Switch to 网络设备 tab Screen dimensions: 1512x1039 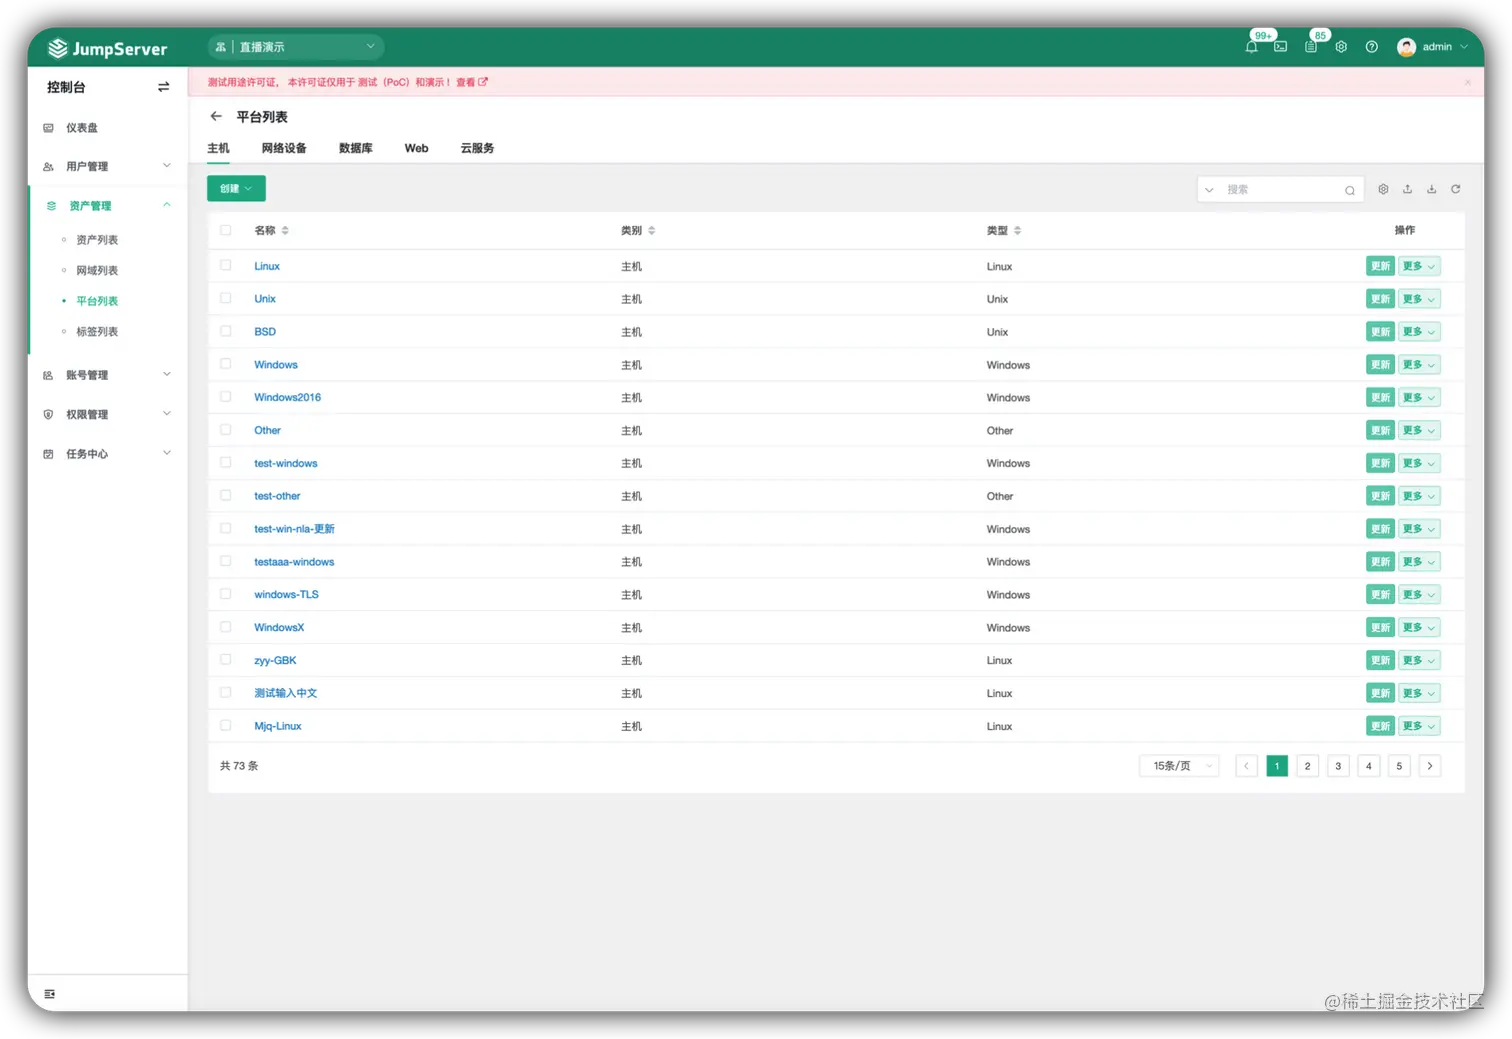(x=284, y=148)
